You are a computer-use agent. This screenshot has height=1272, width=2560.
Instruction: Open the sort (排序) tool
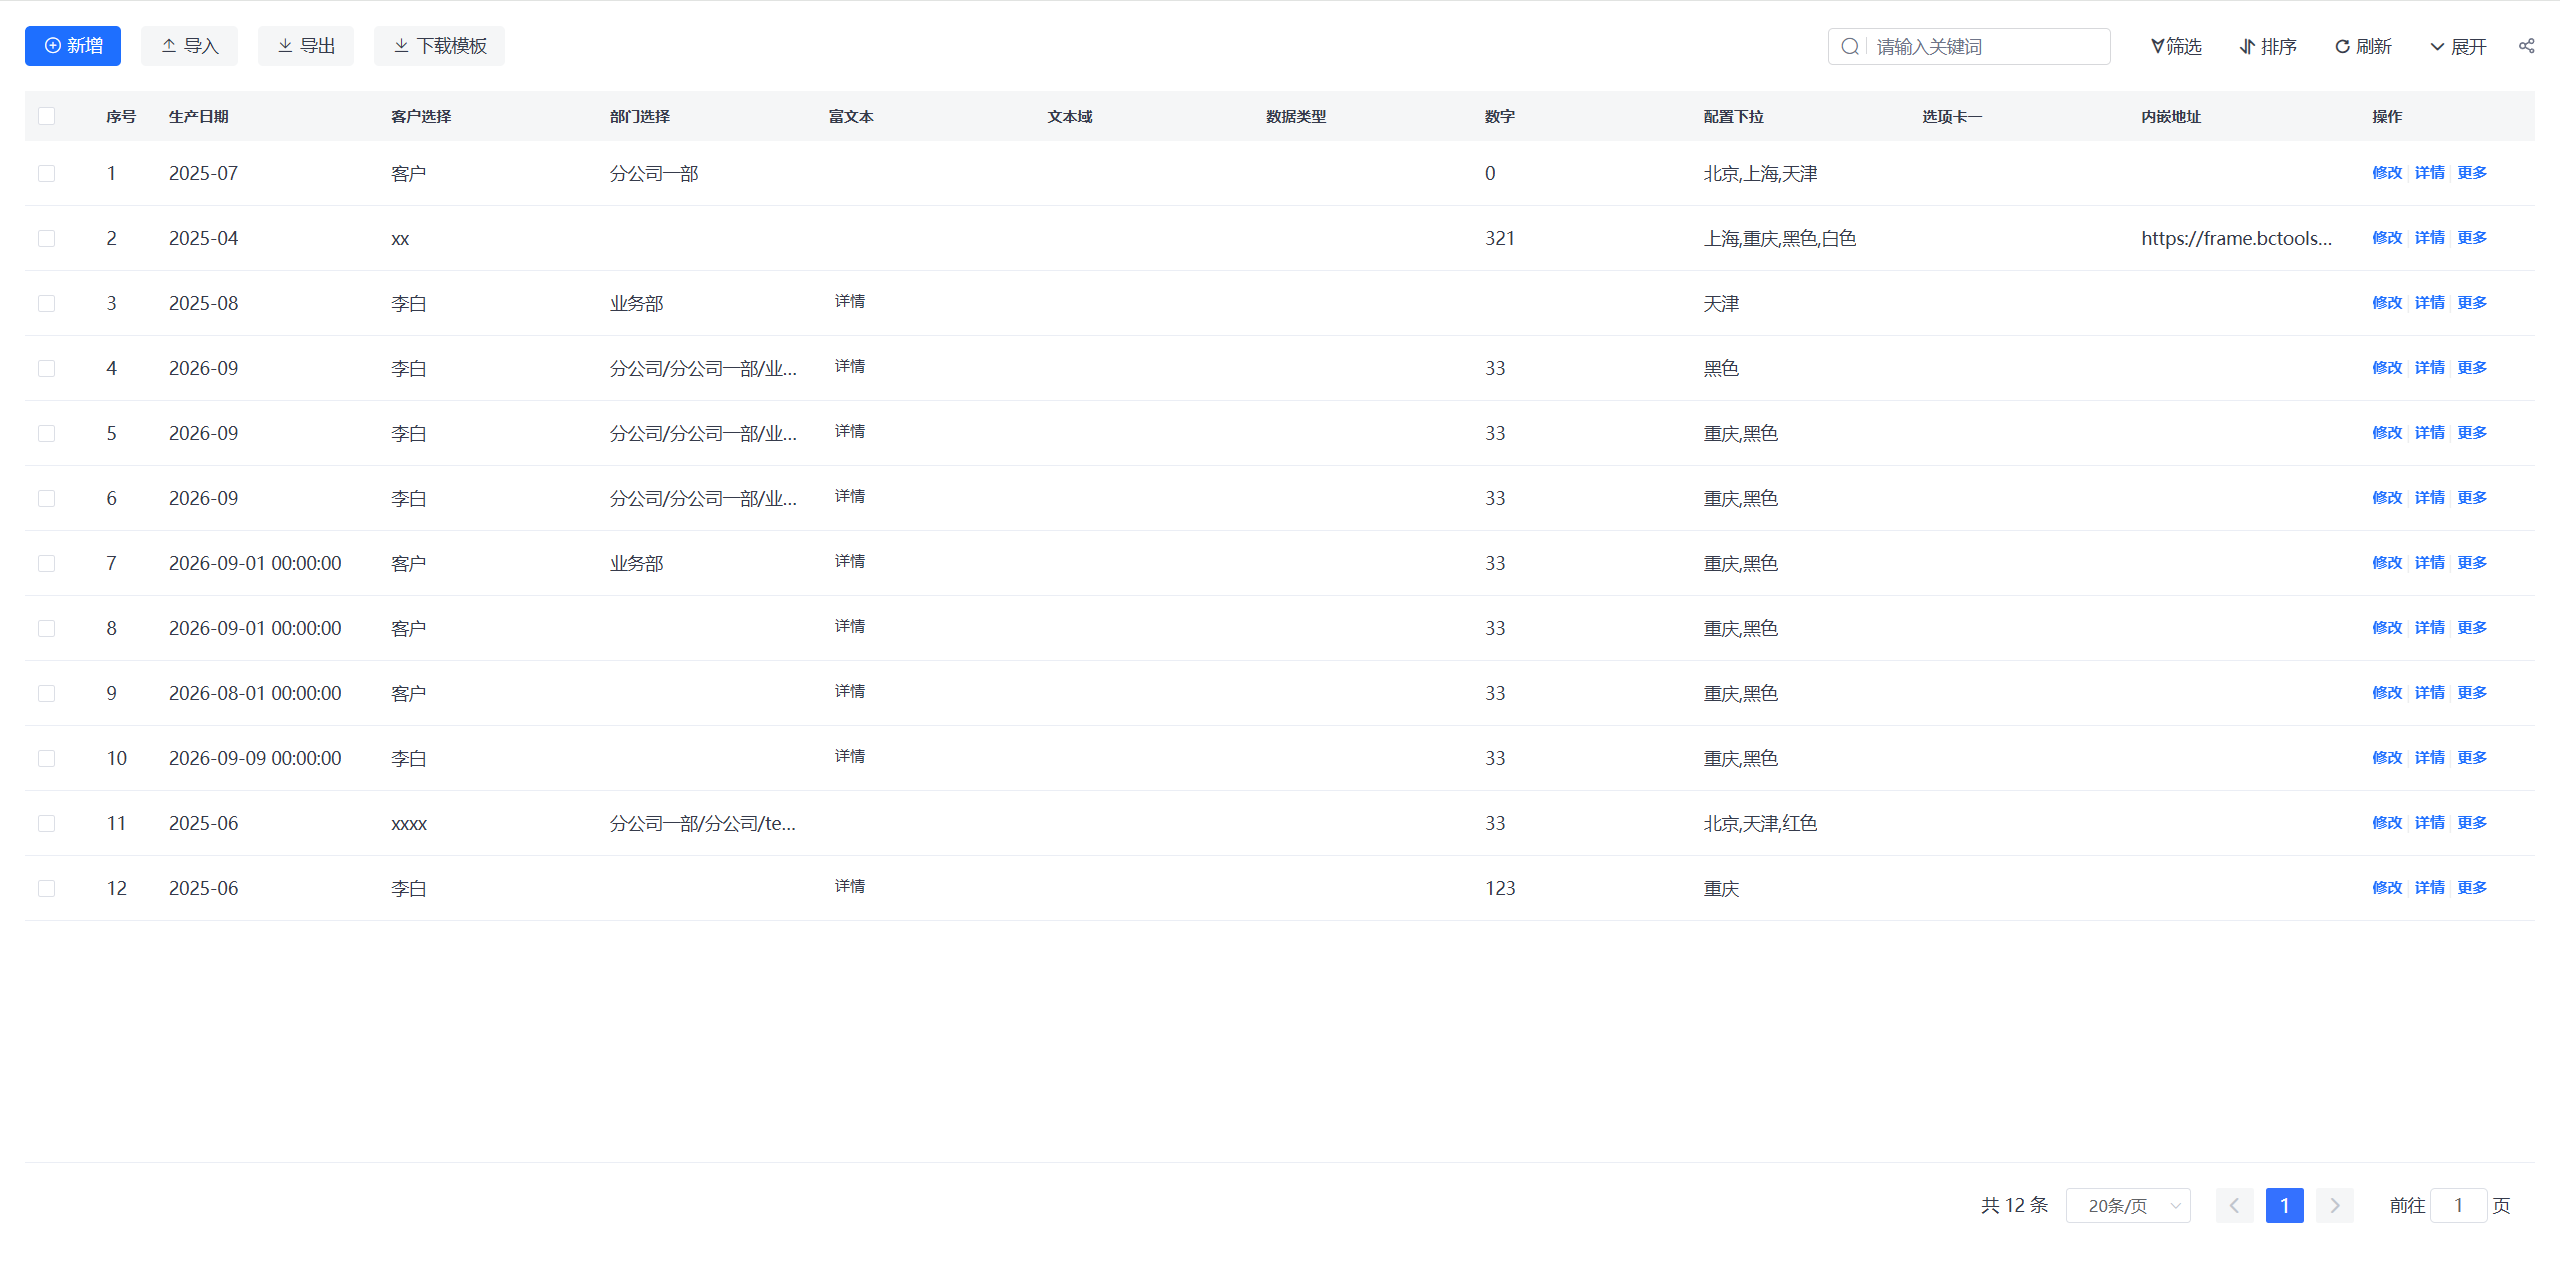pyautogui.click(x=2268, y=47)
